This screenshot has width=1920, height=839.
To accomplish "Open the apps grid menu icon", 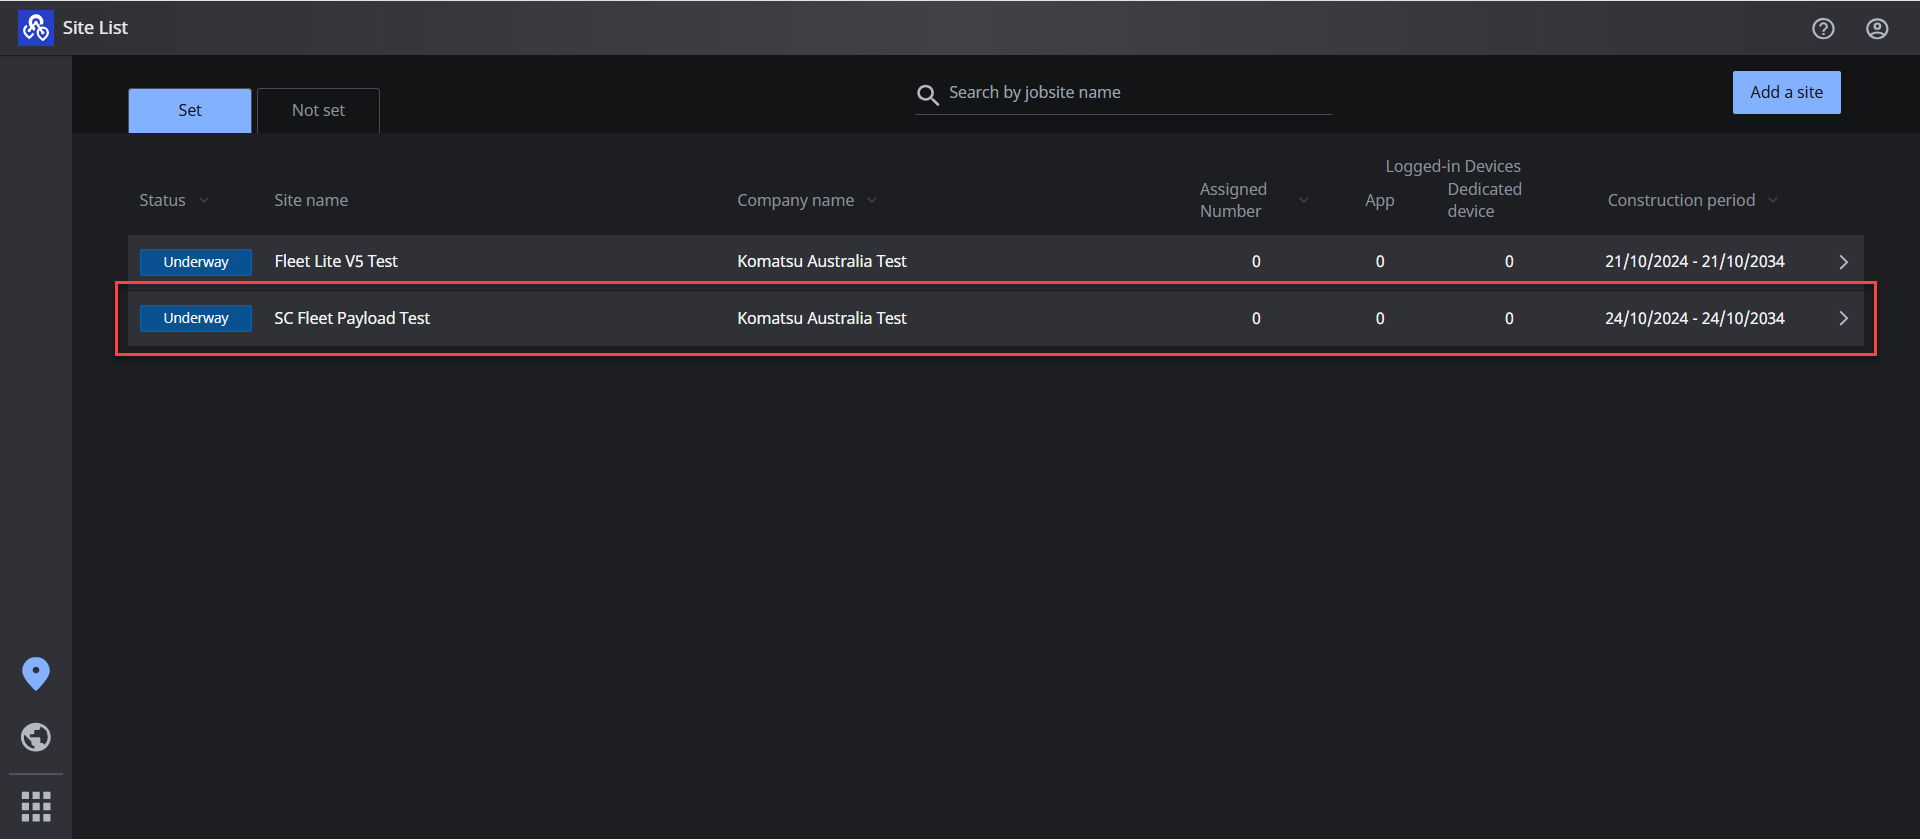I will (36, 806).
